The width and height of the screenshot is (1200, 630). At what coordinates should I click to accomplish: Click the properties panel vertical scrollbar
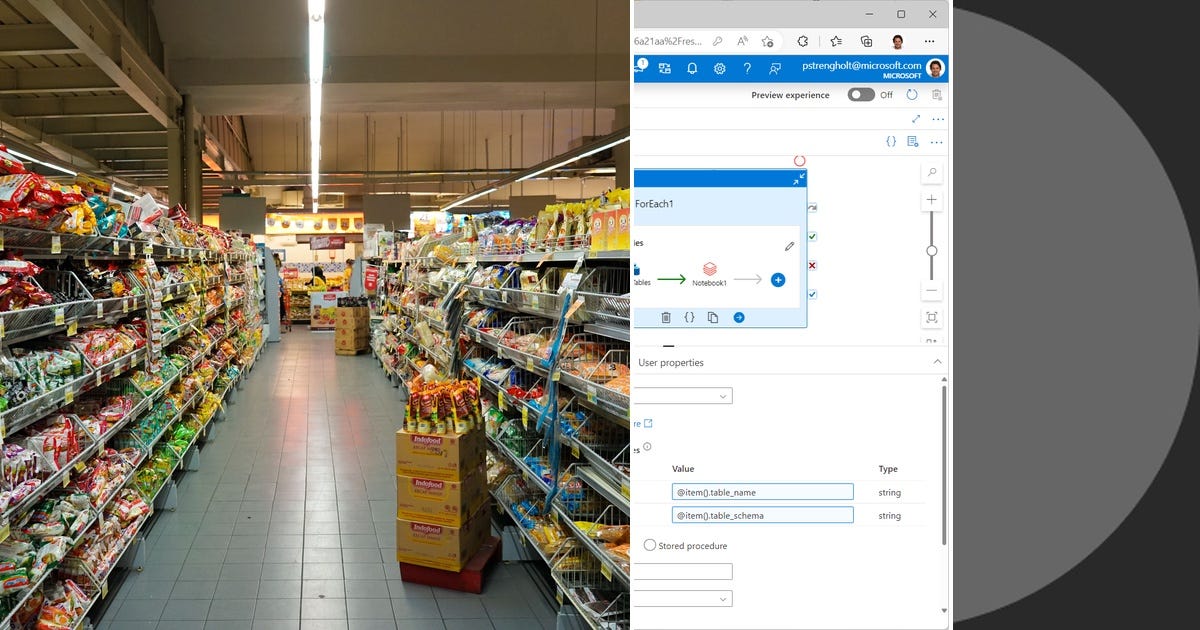pos(944,465)
